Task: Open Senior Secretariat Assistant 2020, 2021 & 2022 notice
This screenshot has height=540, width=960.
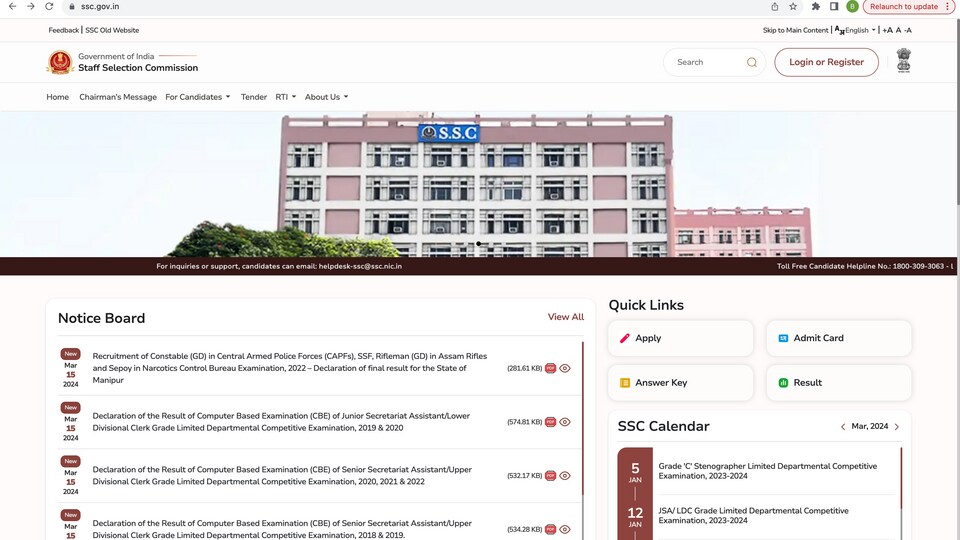Action: (x=282, y=476)
